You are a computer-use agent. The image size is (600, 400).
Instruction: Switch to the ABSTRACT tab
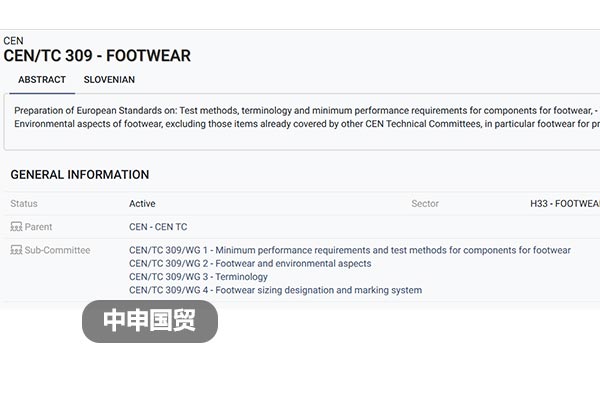point(42,80)
